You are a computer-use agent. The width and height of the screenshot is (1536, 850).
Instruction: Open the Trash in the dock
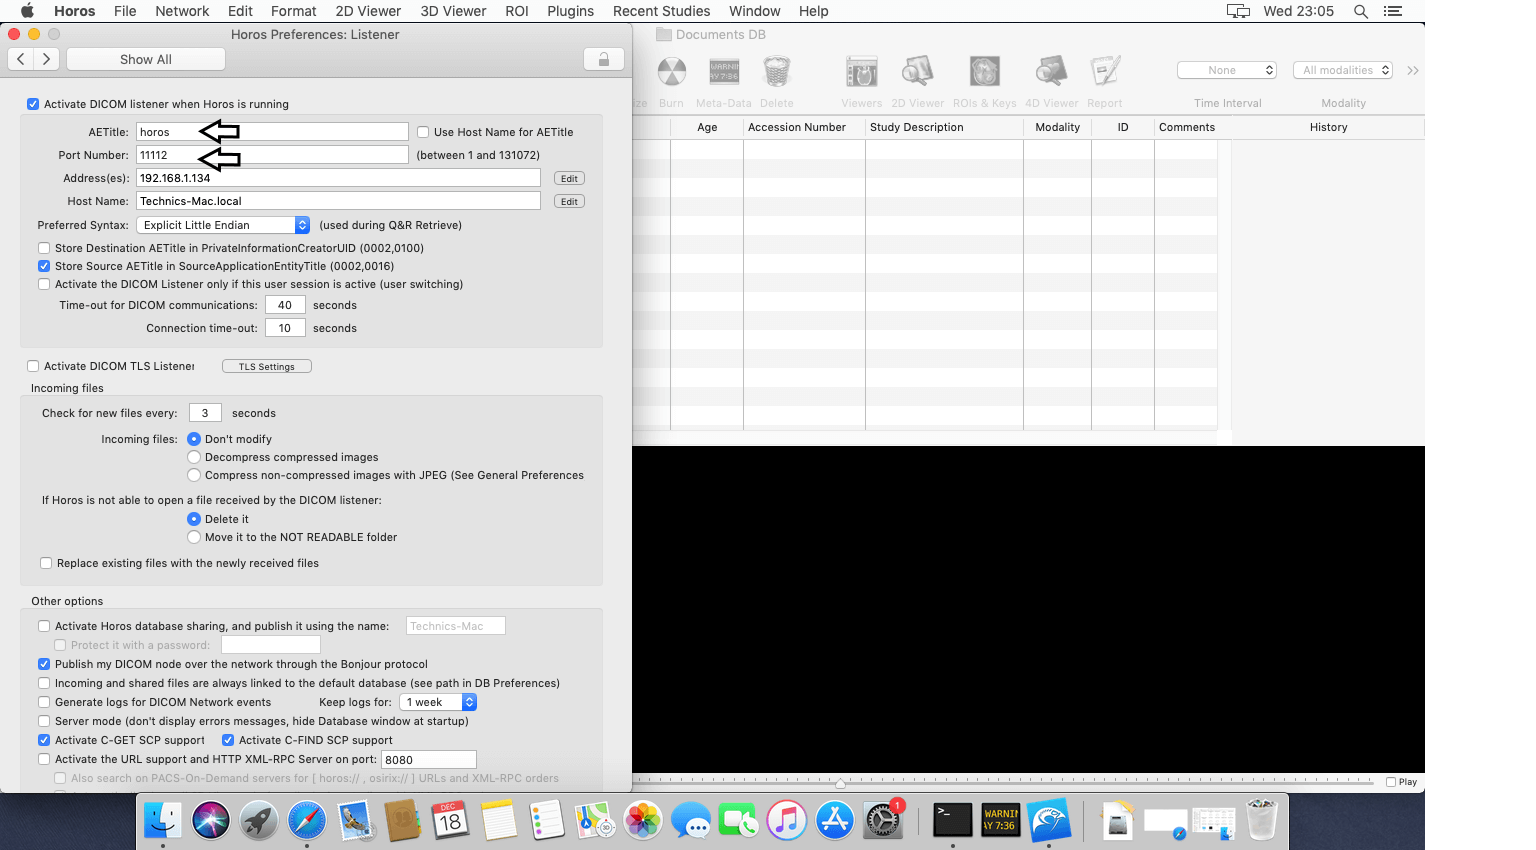click(x=1262, y=821)
